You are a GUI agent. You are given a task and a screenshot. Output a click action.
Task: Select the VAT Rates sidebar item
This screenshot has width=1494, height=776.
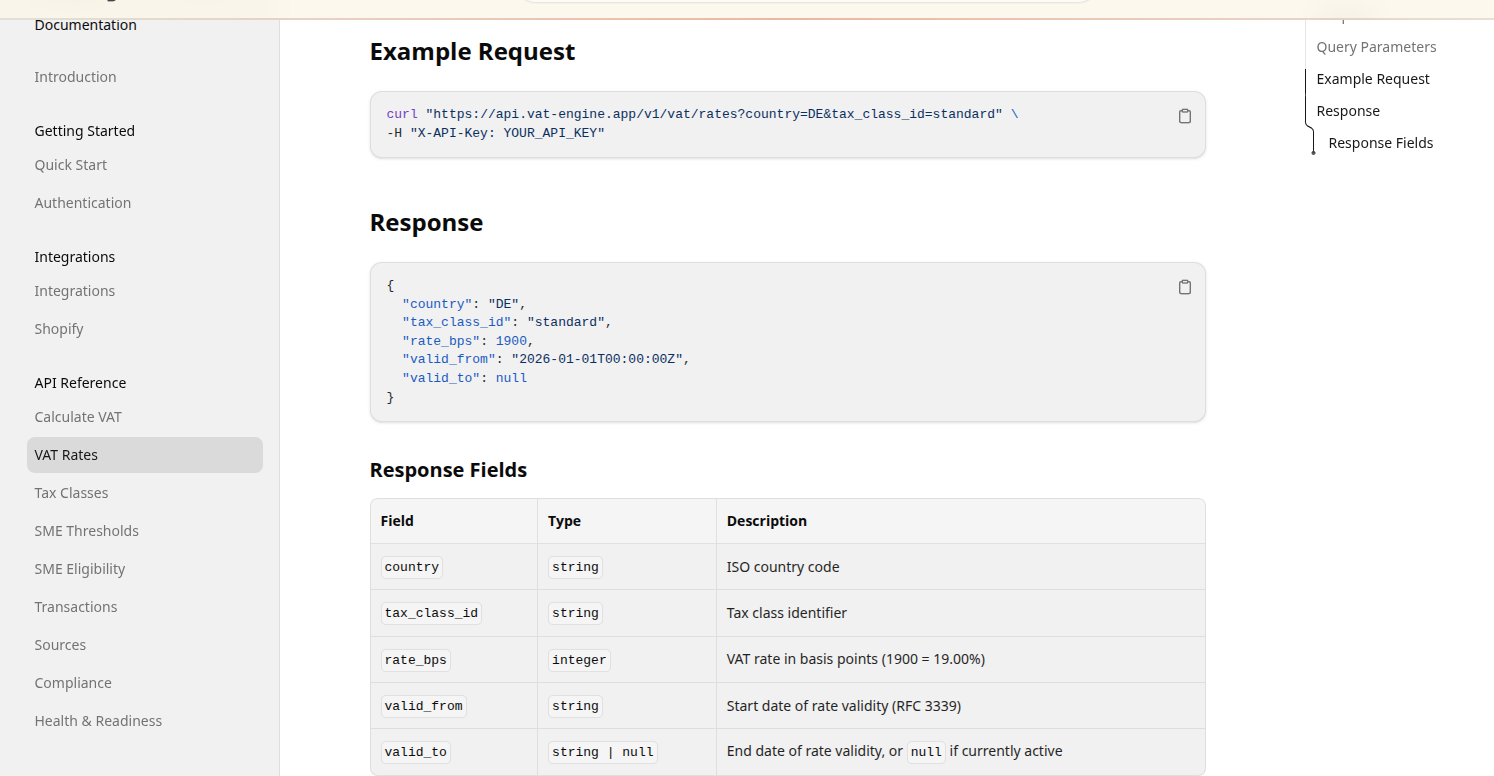coord(145,455)
